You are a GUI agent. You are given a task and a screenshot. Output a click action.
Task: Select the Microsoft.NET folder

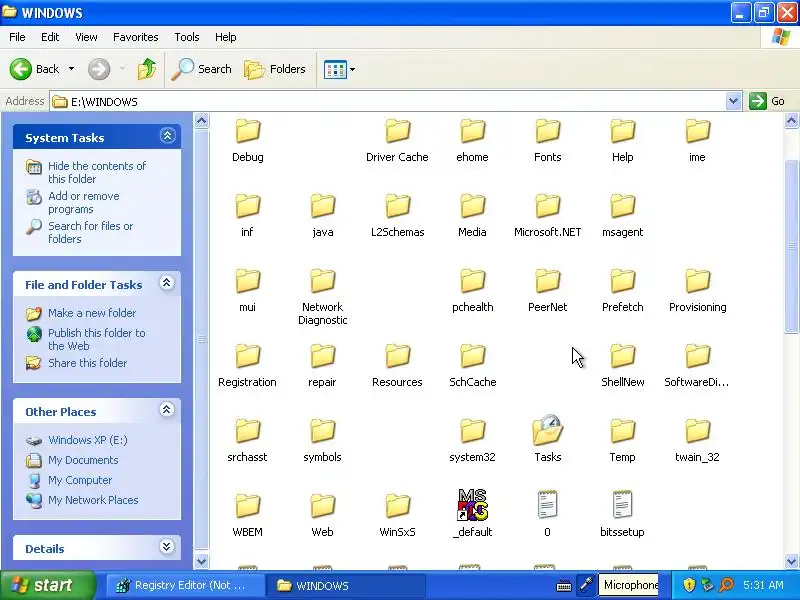(547, 216)
